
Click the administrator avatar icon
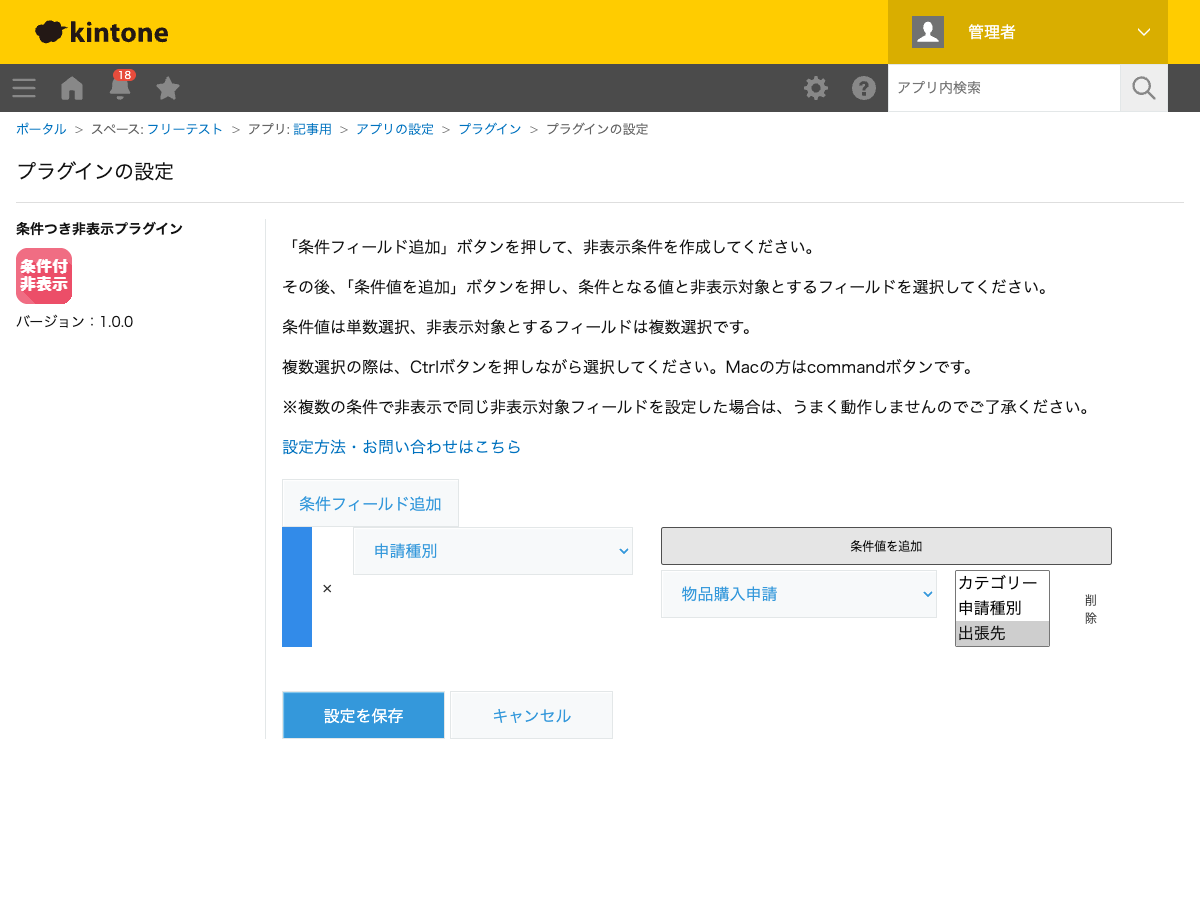[x=928, y=32]
